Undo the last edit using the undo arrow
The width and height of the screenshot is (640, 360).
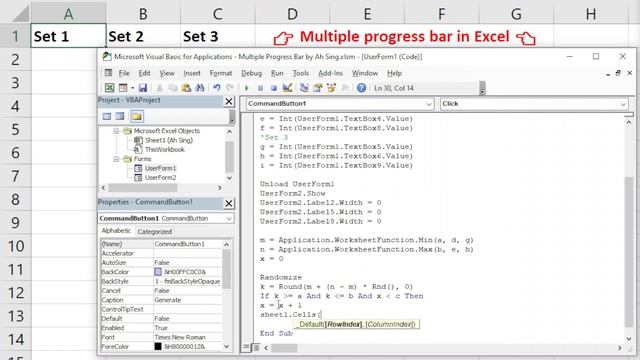point(217,88)
